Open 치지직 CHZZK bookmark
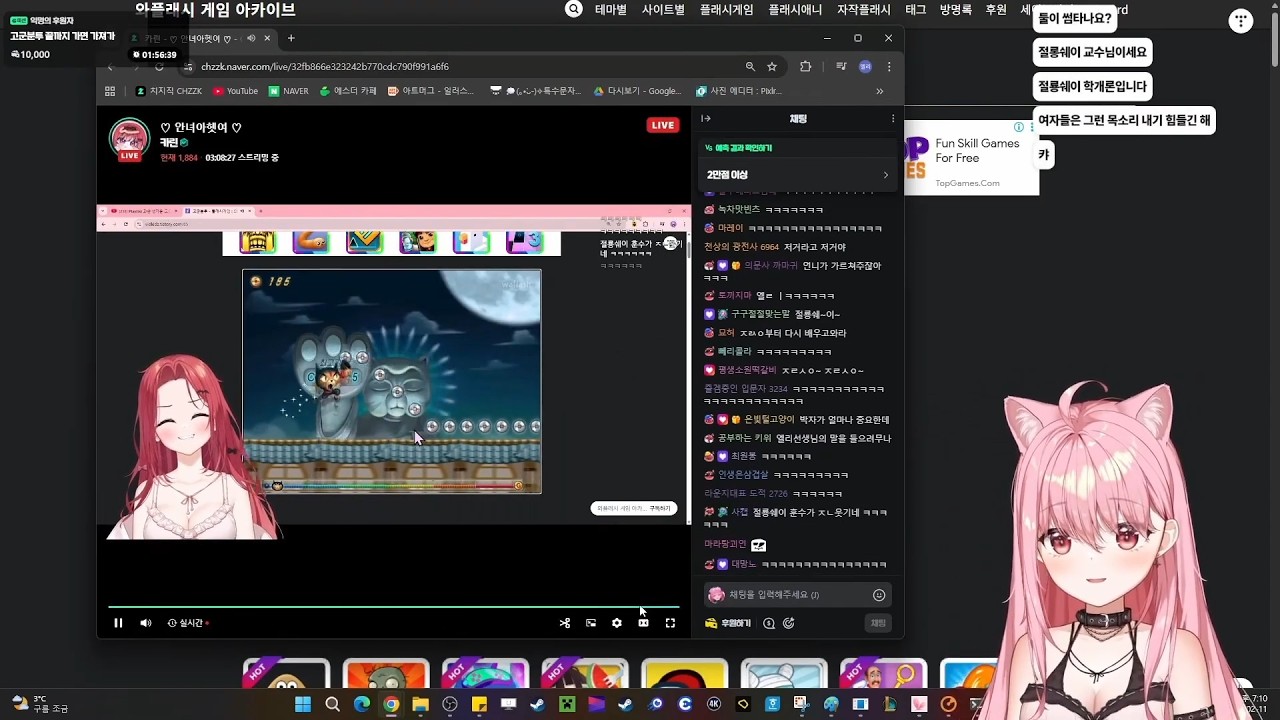Image resolution: width=1280 pixels, height=720 pixels. click(x=169, y=91)
